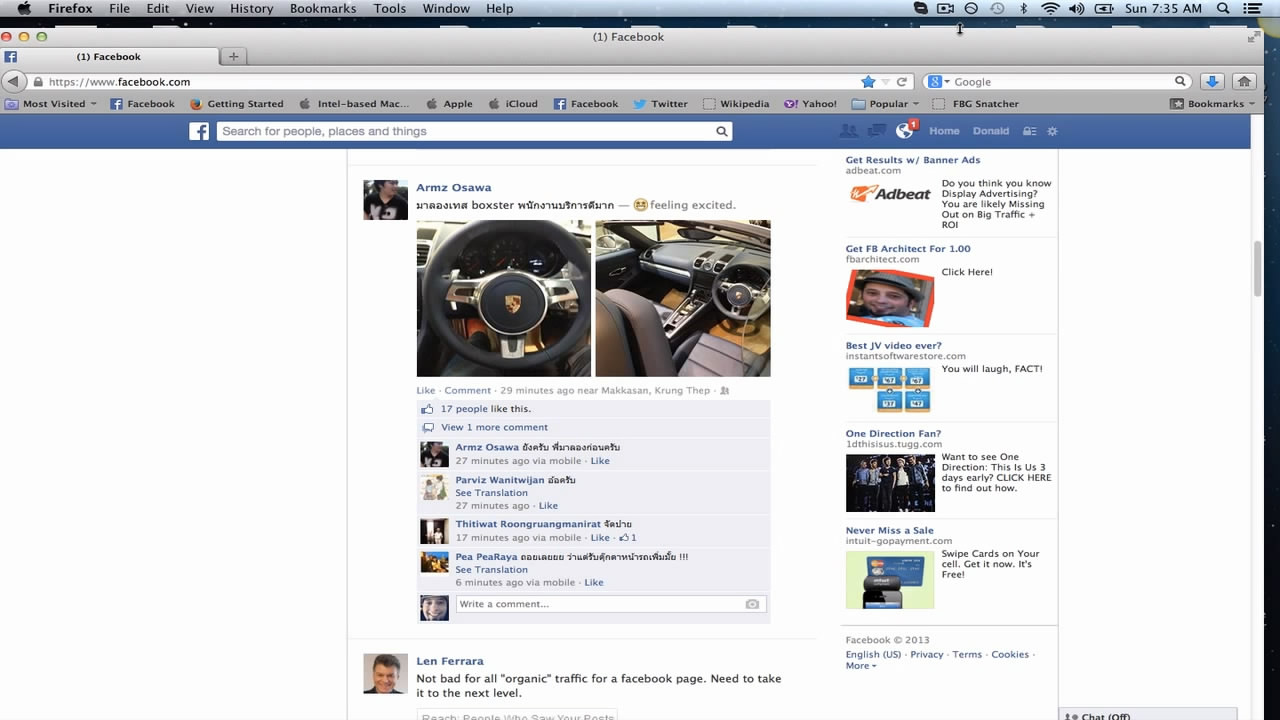1280x720 pixels.
Task: Open a new tab with plus button
Action: pos(233,57)
